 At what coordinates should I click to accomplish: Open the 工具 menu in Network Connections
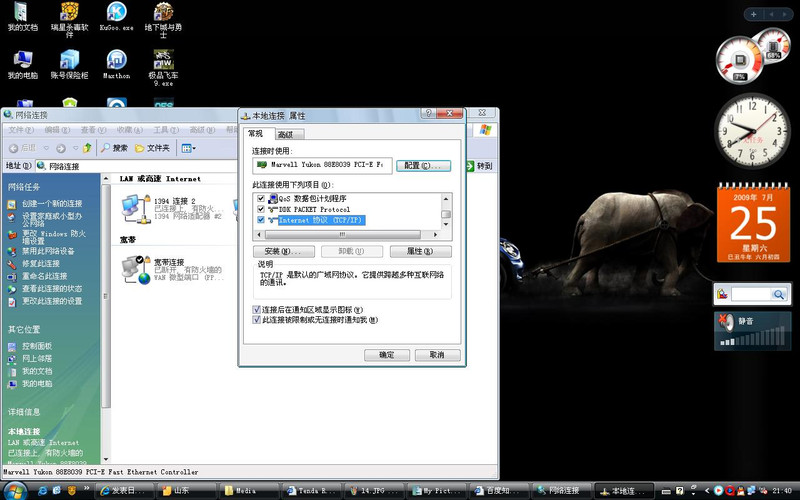[x=163, y=130]
